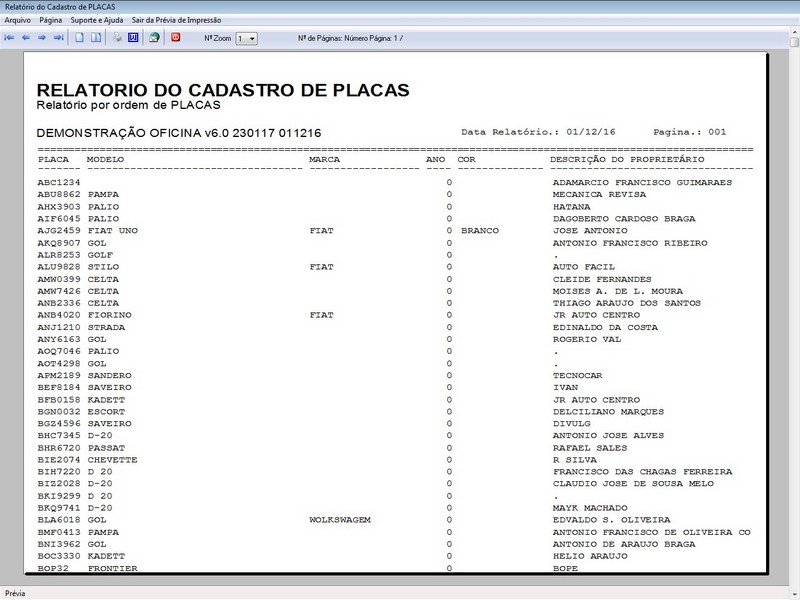Select Sair da Prévia de Impressão
The width and height of the screenshot is (800, 600).
[x=177, y=18]
